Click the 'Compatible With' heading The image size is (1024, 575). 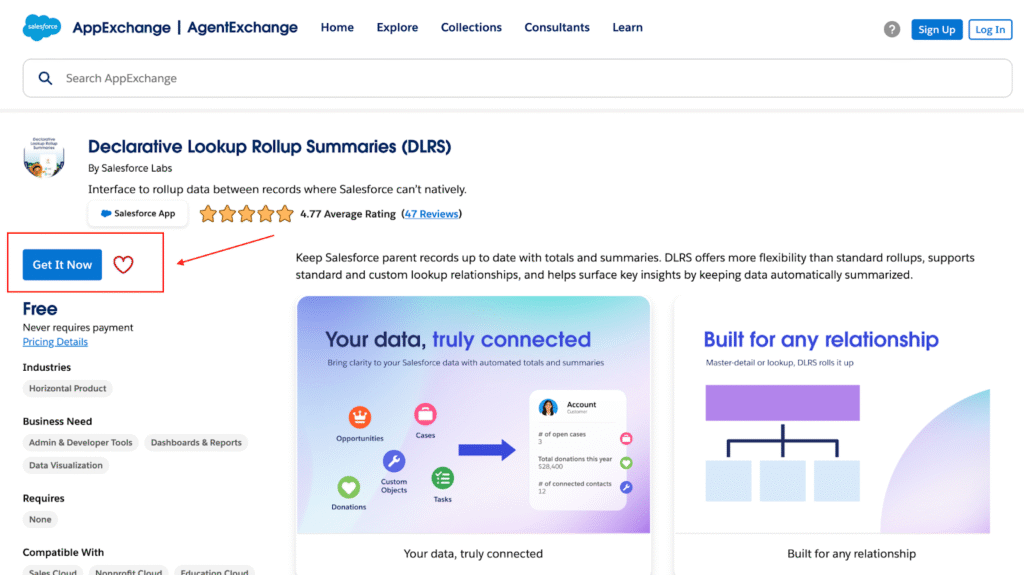[x=63, y=552]
